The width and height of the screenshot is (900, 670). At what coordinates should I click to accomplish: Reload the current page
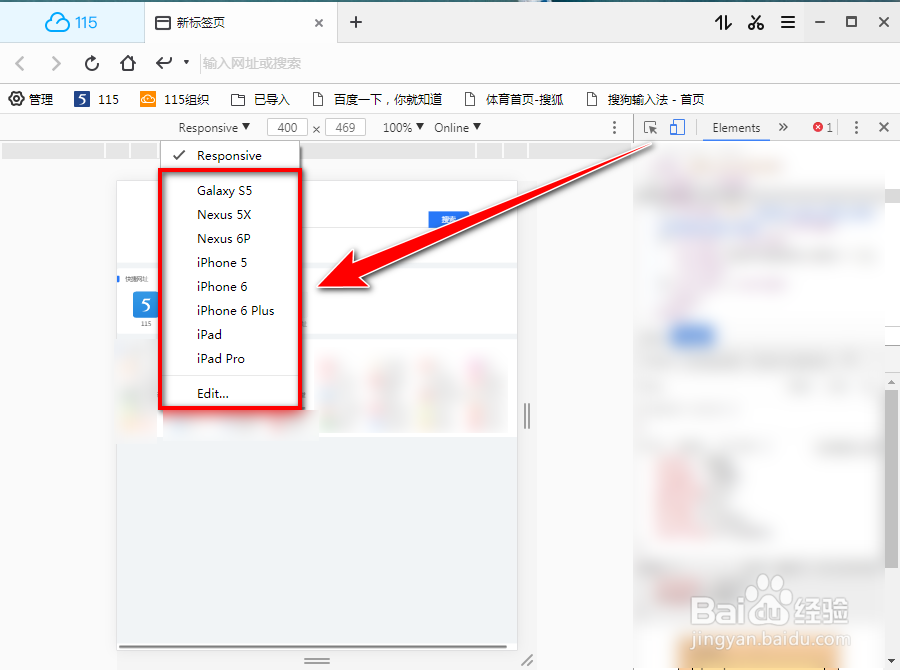(x=92, y=63)
